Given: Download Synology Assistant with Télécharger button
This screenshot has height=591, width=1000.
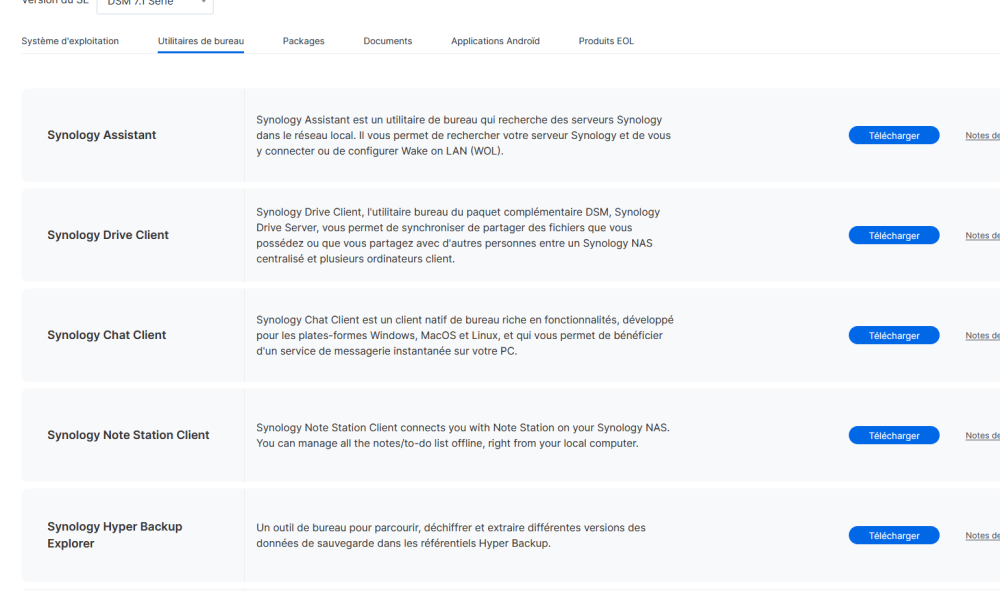Looking at the screenshot, I should tap(894, 135).
